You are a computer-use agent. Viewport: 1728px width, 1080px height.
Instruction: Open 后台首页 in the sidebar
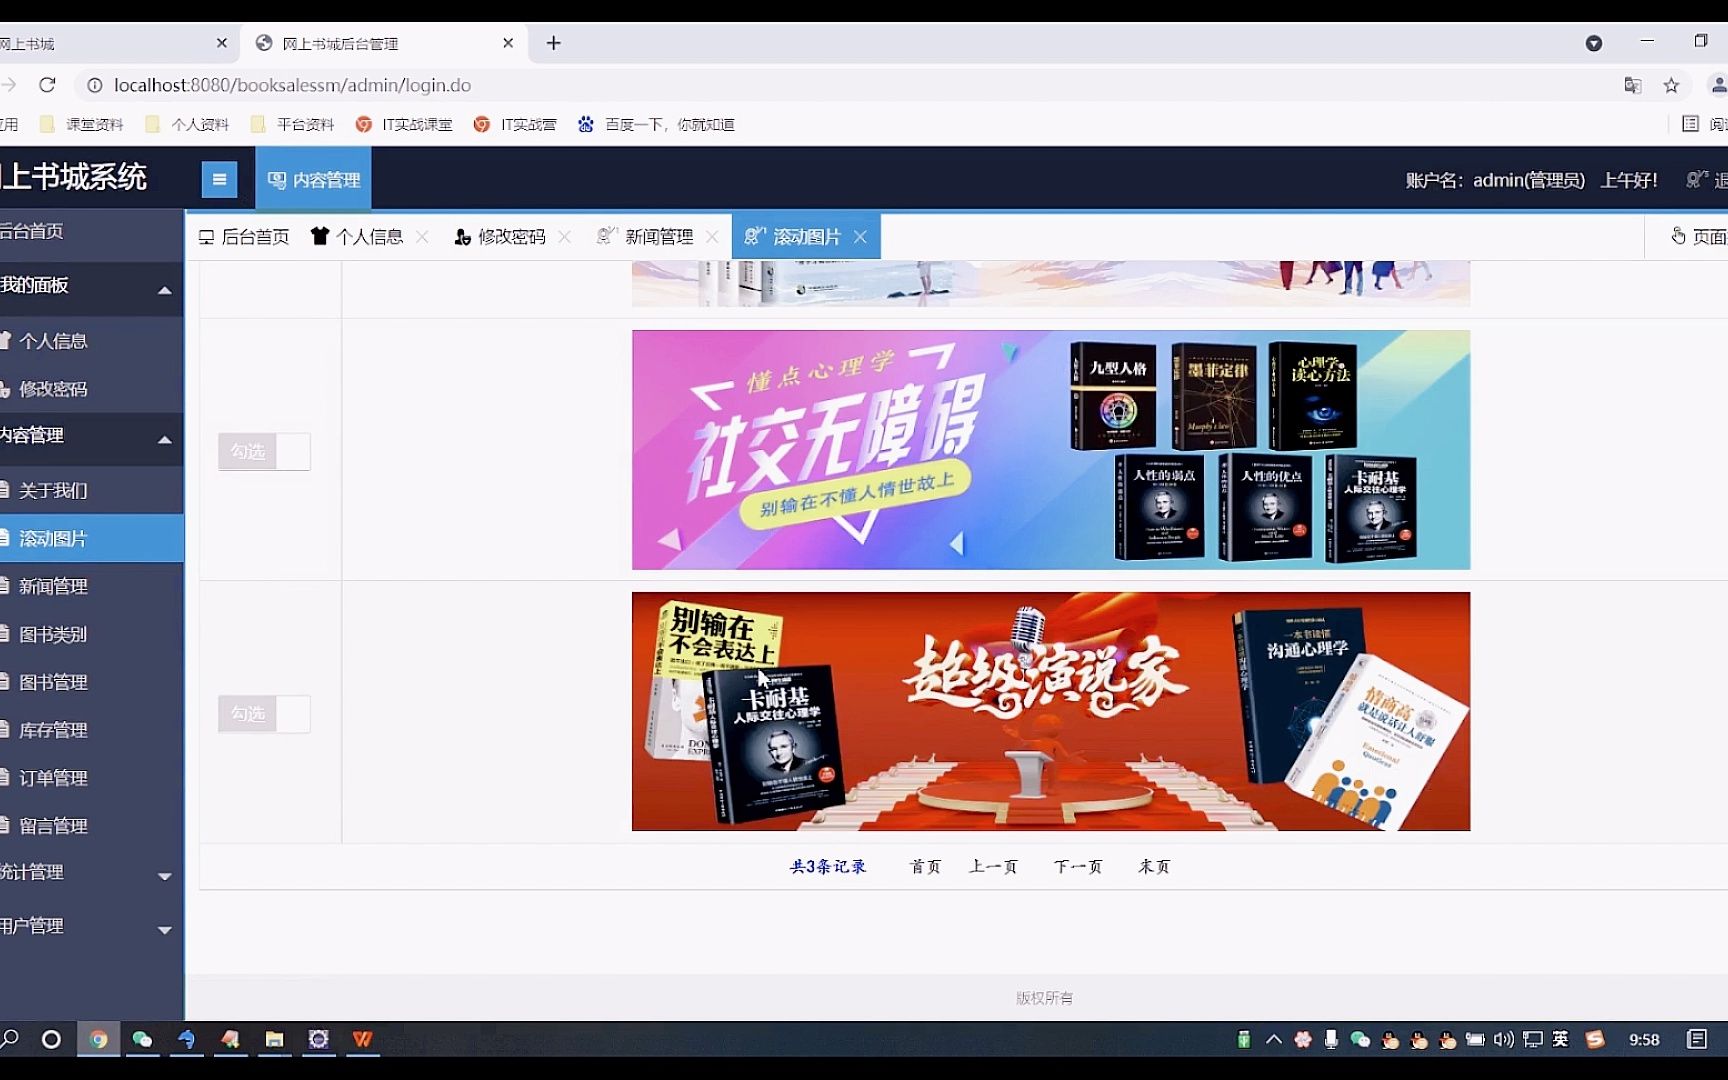coord(91,232)
